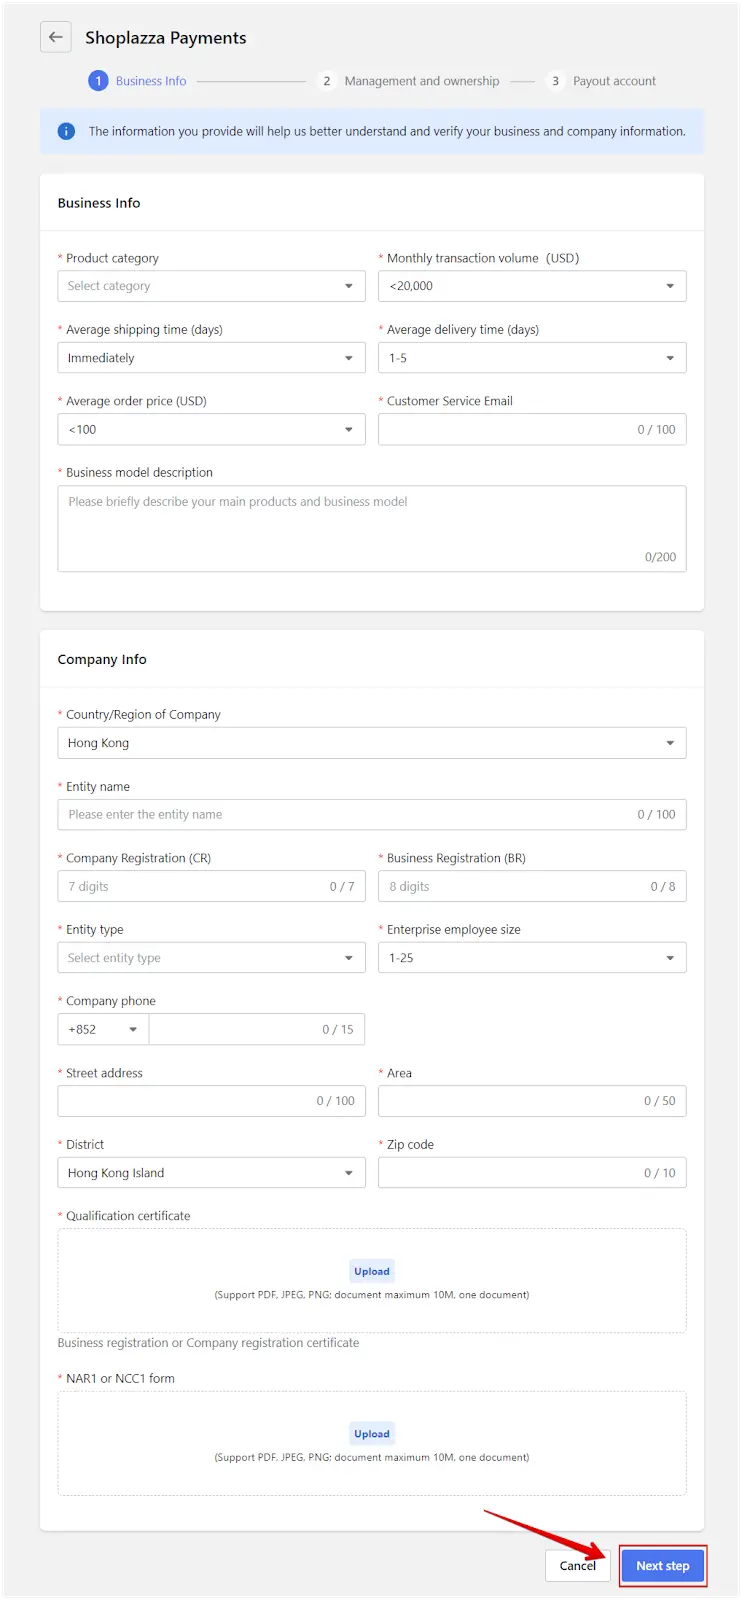Image resolution: width=742 pixels, height=1600 pixels.
Task: Go to step 3 Payout account
Action: tap(601, 81)
